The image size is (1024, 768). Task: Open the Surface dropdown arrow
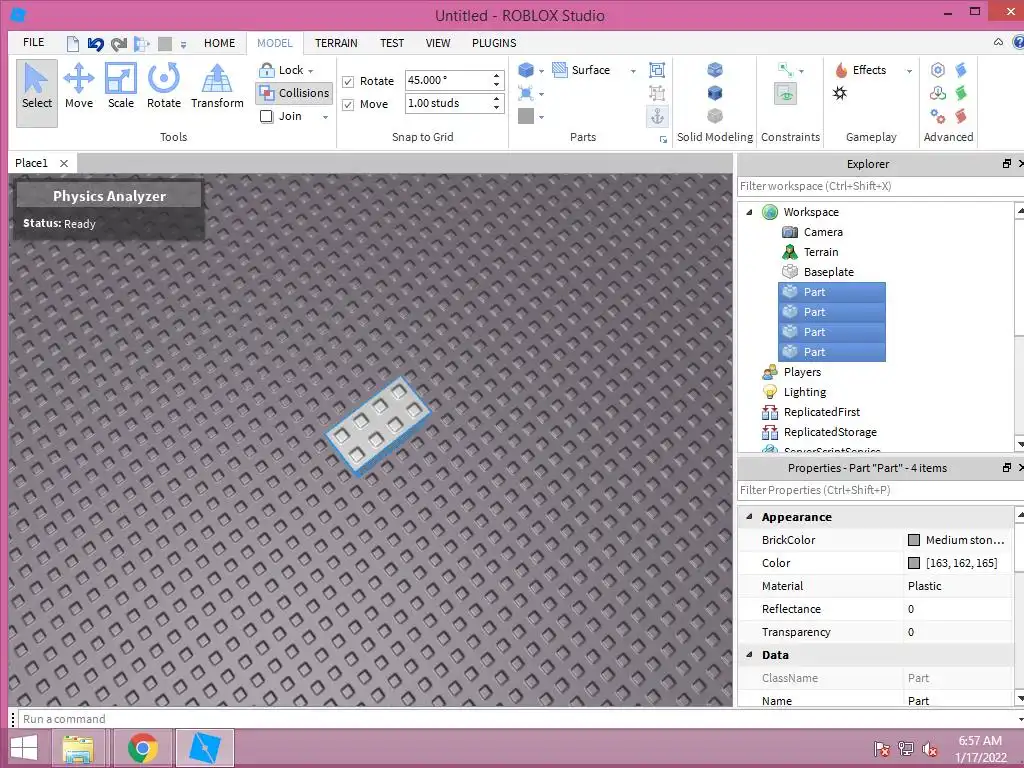[633, 71]
